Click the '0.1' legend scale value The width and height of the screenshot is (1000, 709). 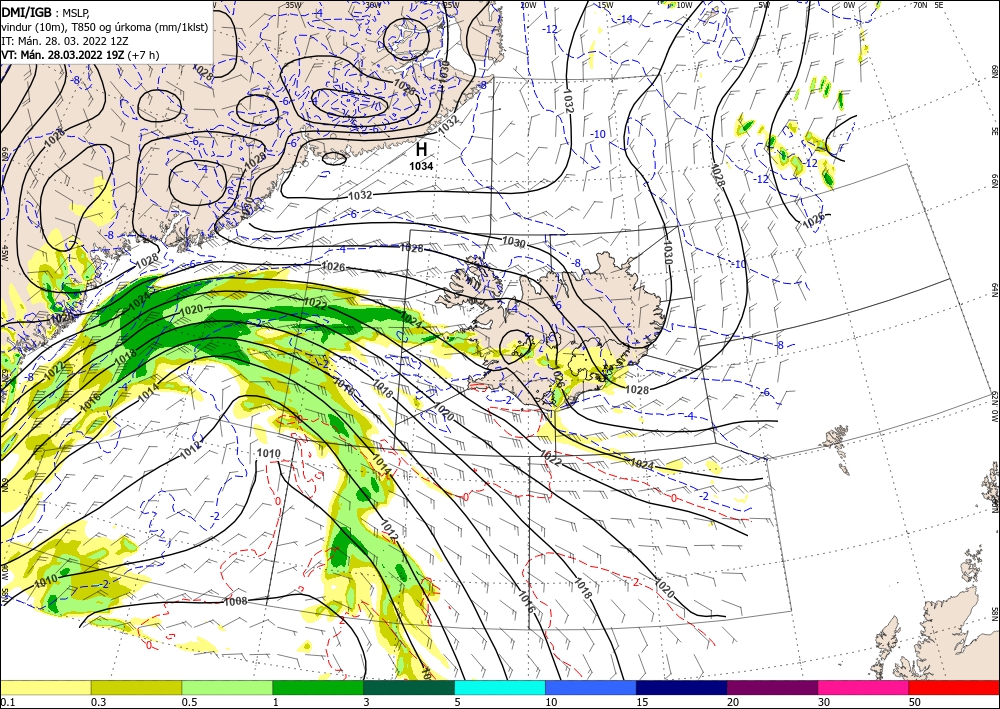[6, 702]
